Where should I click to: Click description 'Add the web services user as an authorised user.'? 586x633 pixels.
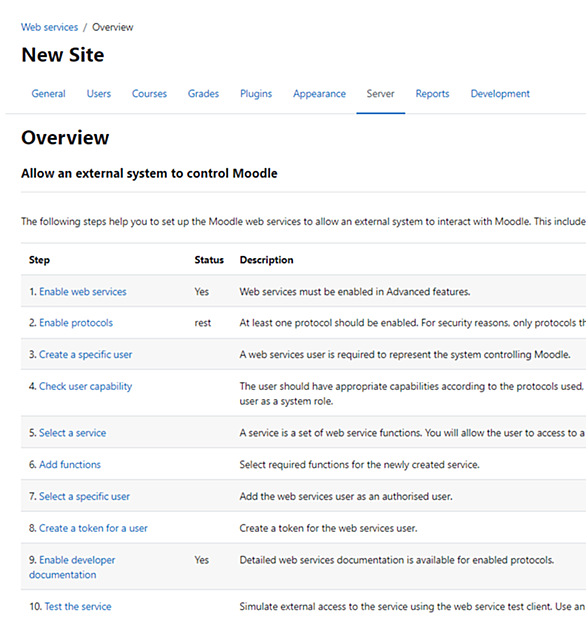point(346,497)
